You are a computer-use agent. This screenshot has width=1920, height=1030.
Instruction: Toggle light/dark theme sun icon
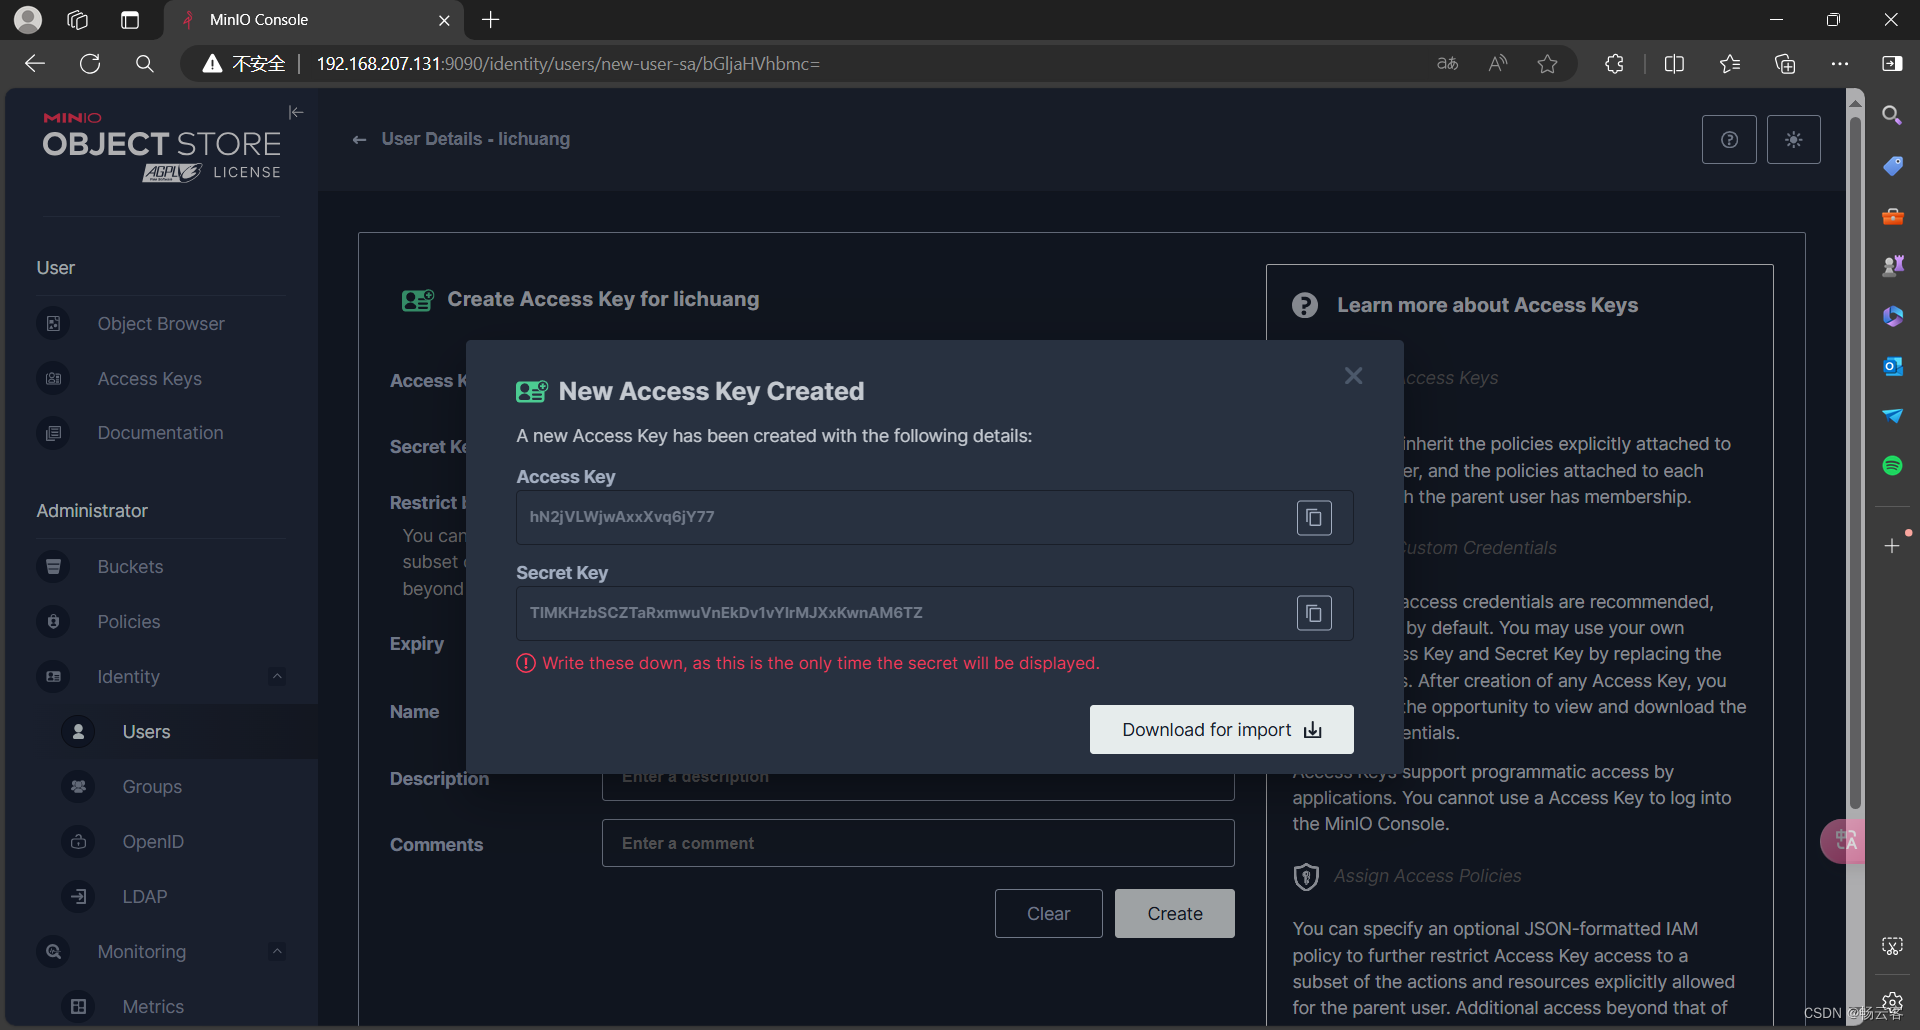1793,139
